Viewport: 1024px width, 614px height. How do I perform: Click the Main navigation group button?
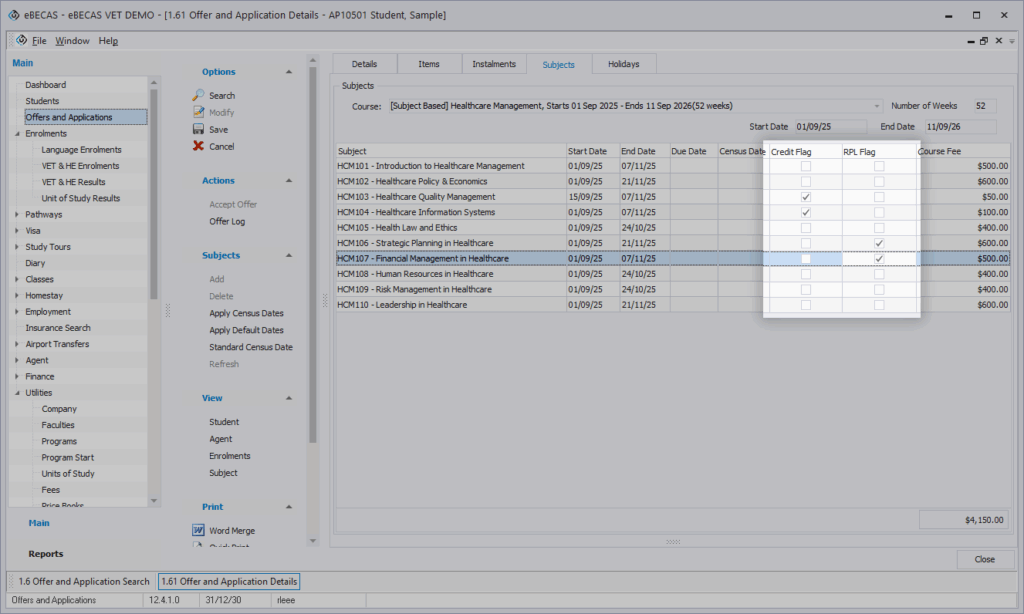click(x=39, y=523)
